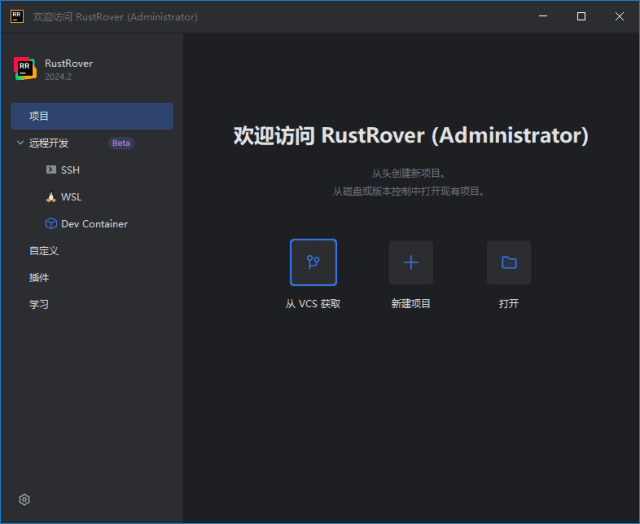Click the 新建项目 label
The image size is (640, 524).
coord(411,304)
